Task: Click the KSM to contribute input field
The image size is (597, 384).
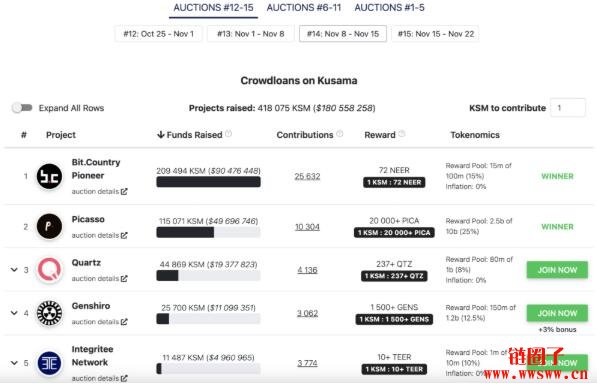Action: tap(568, 108)
